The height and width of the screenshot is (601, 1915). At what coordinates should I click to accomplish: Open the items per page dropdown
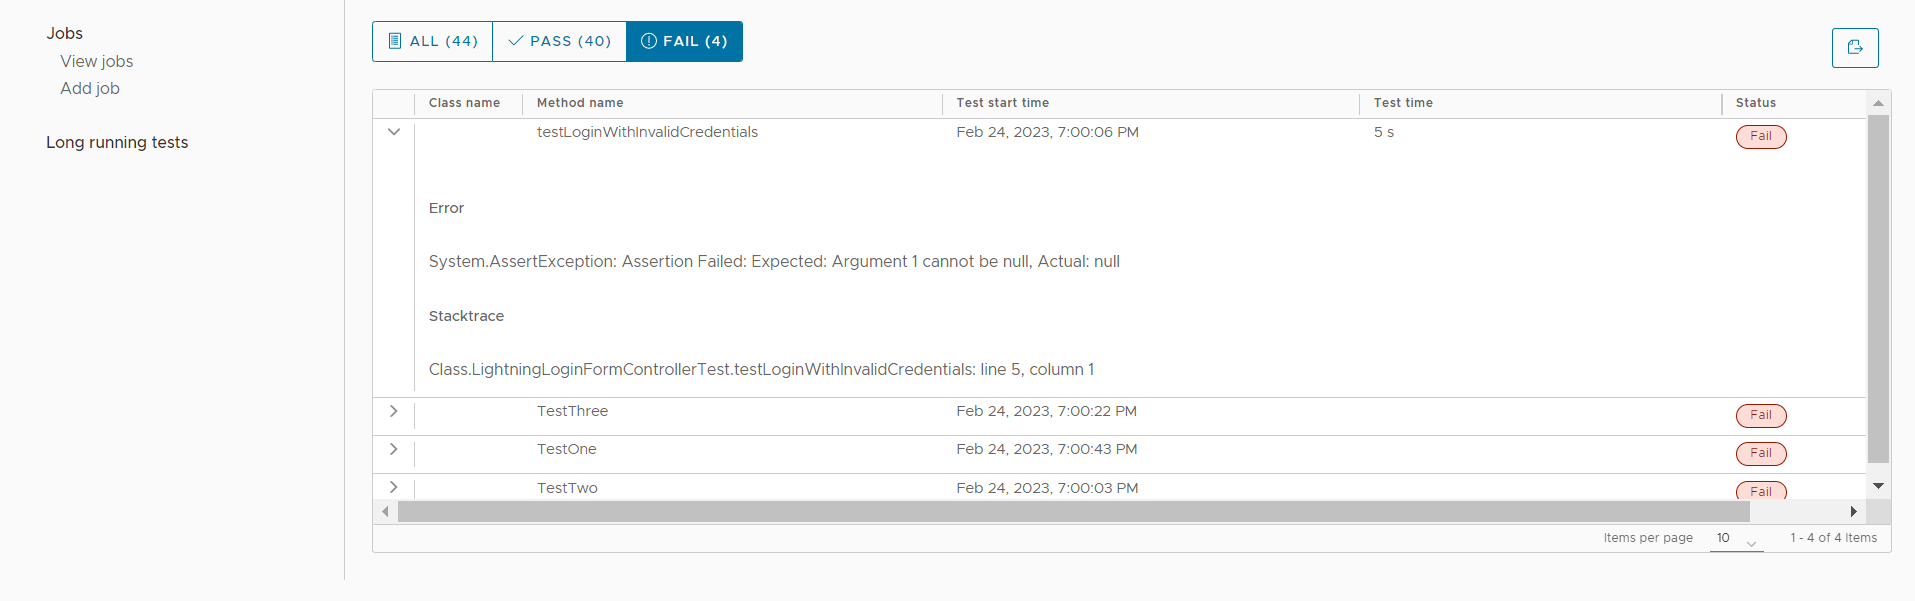pos(1736,539)
